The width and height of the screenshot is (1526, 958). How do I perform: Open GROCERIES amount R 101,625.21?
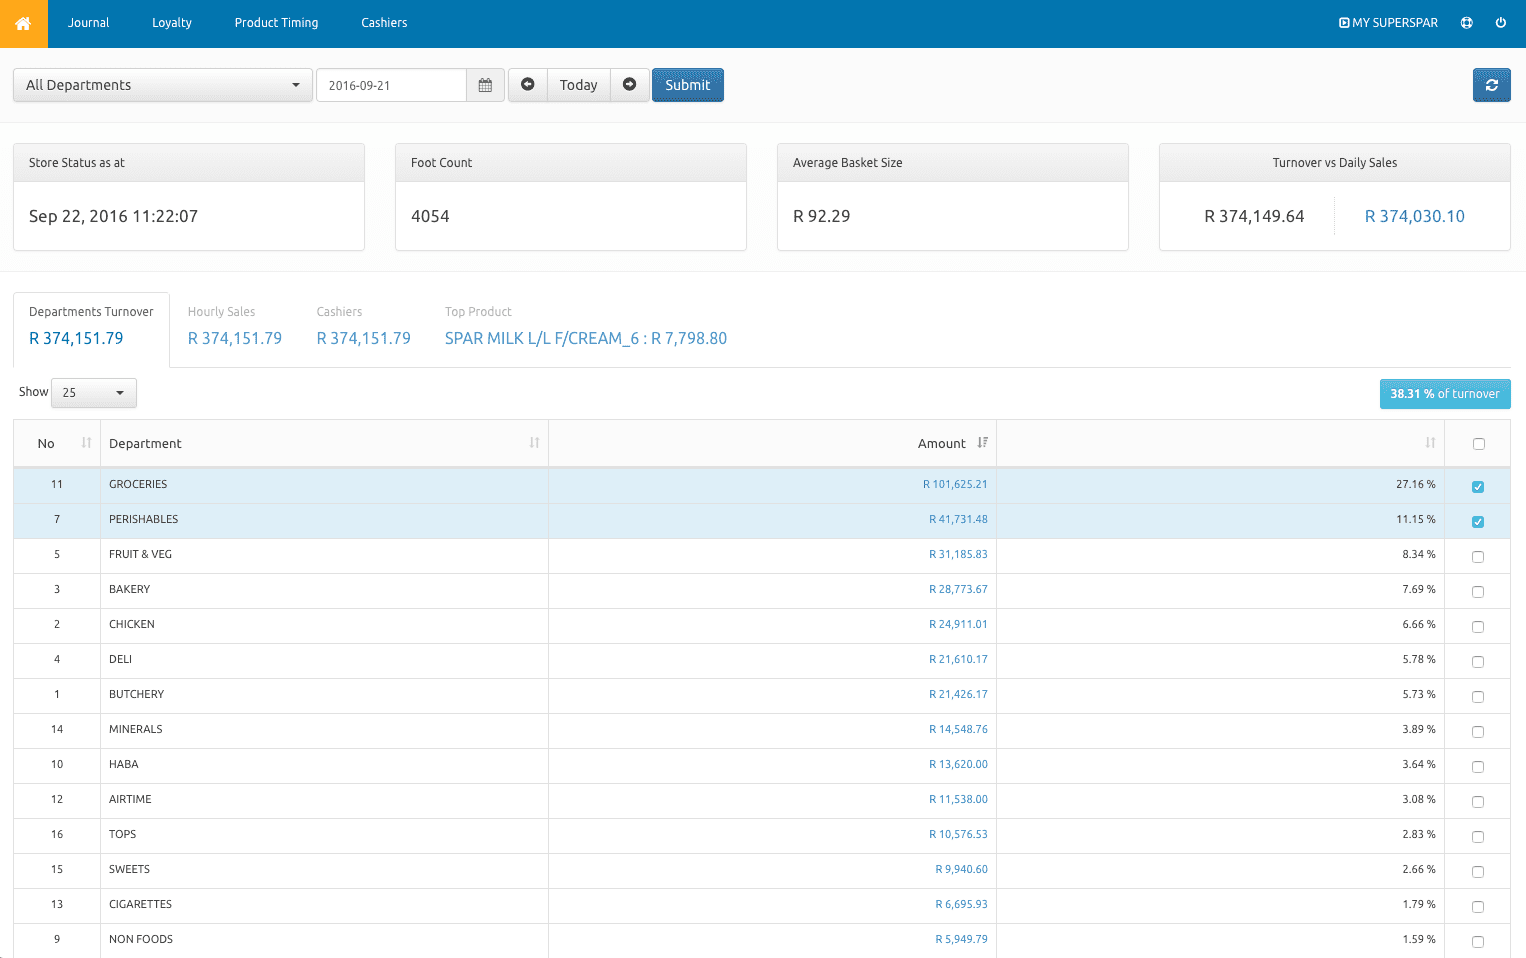click(x=955, y=484)
